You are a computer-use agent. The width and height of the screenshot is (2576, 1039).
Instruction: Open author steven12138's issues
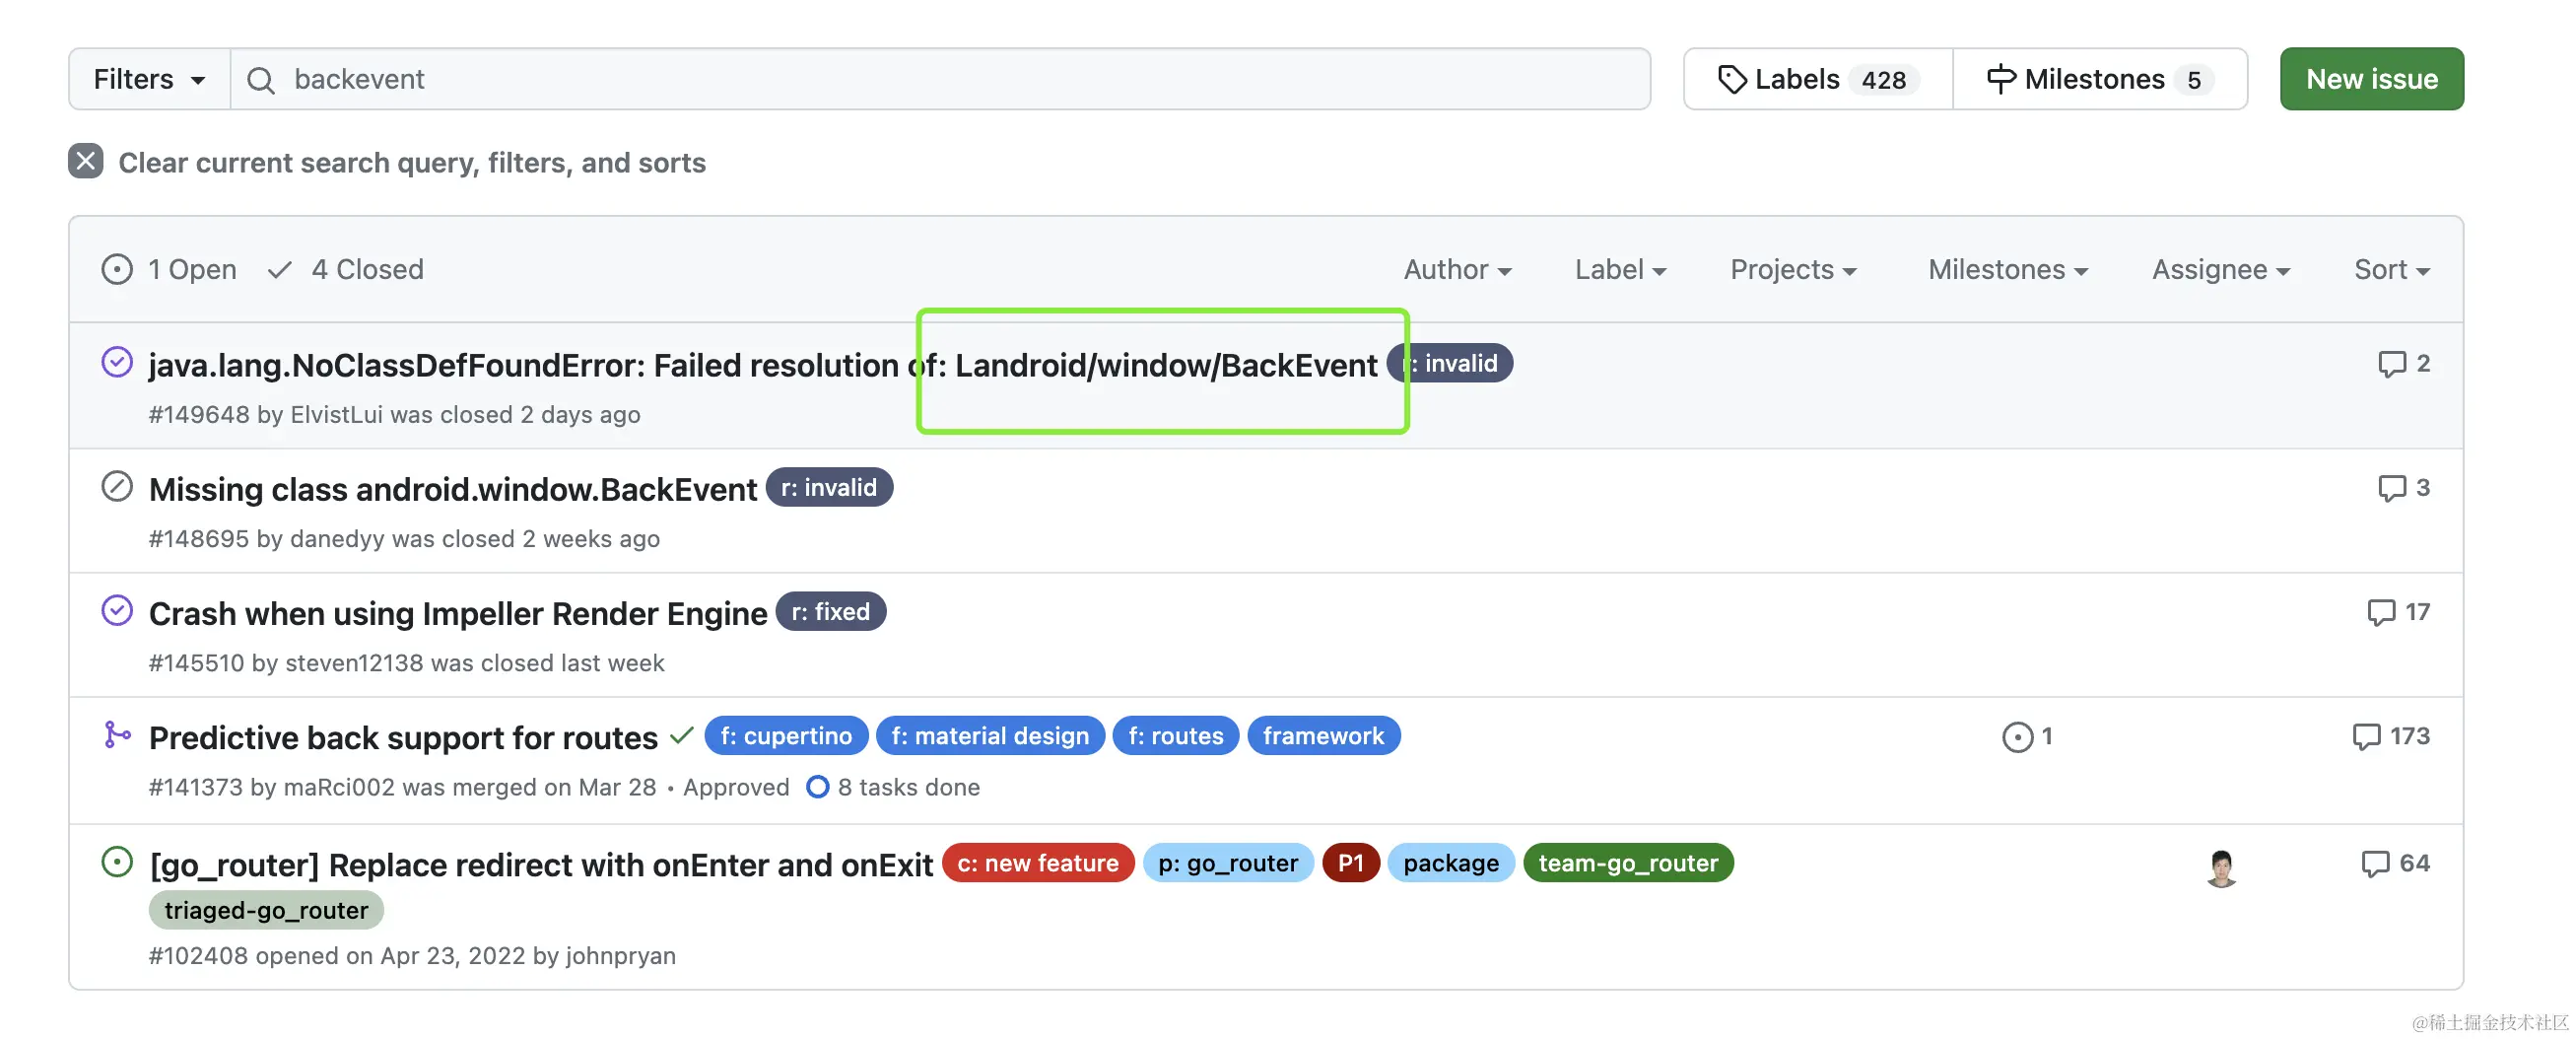354,662
